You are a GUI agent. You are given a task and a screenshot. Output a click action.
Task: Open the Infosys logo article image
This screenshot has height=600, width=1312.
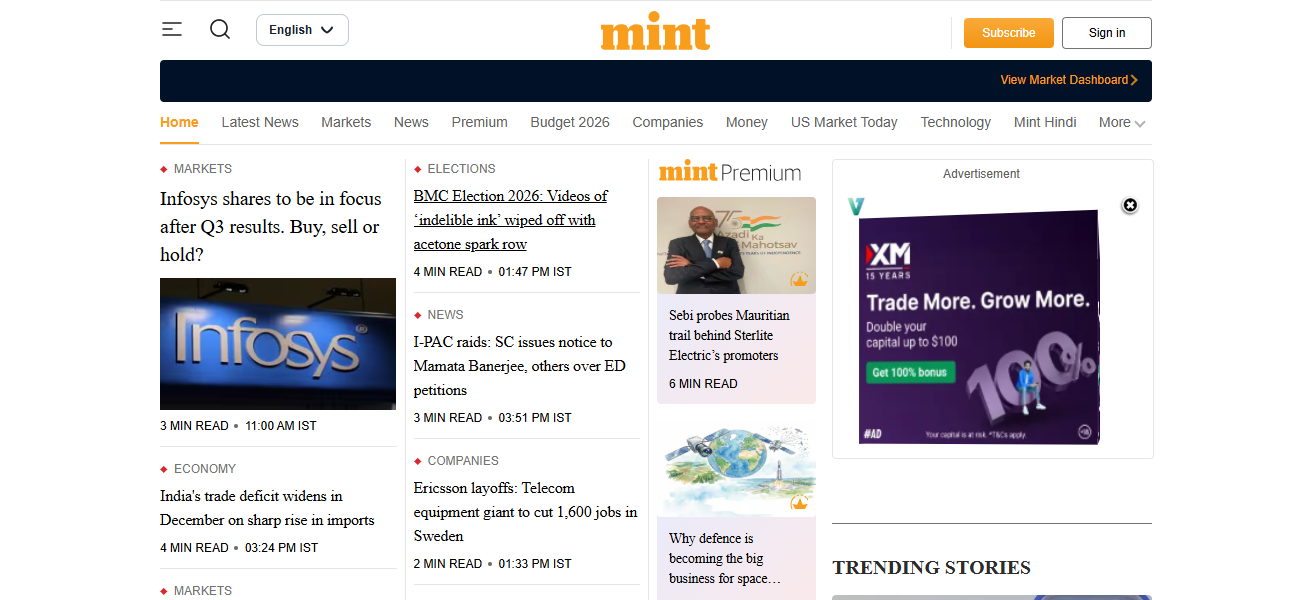[278, 344]
